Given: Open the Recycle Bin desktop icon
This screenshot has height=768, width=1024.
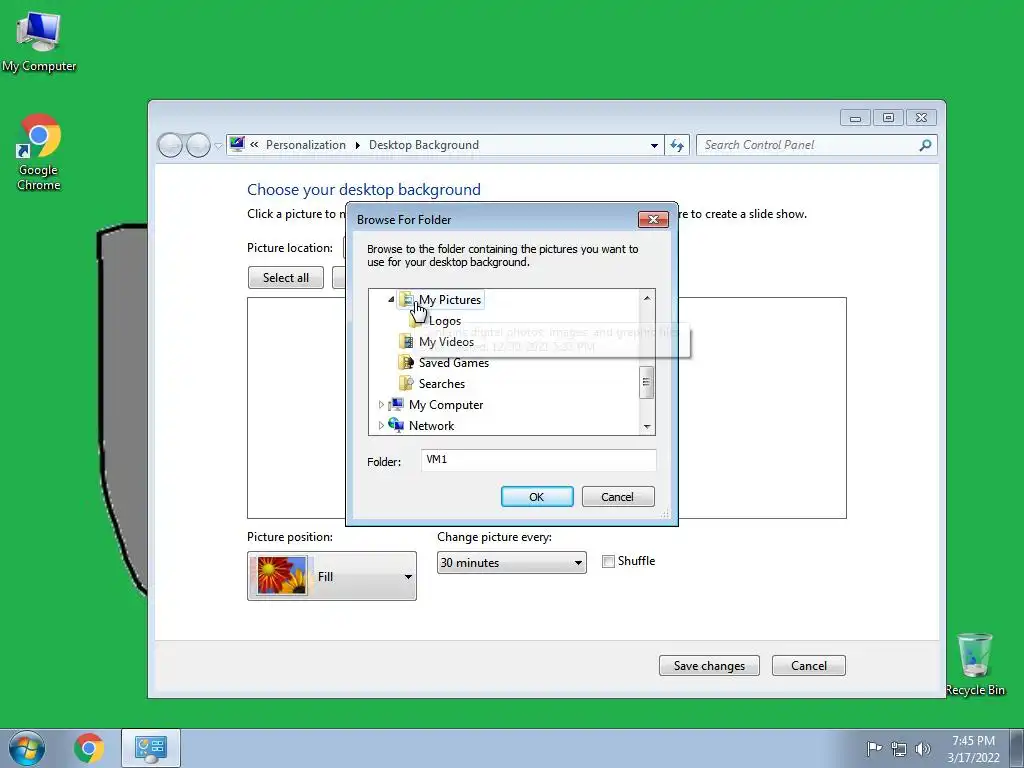Looking at the screenshot, I should [x=974, y=664].
